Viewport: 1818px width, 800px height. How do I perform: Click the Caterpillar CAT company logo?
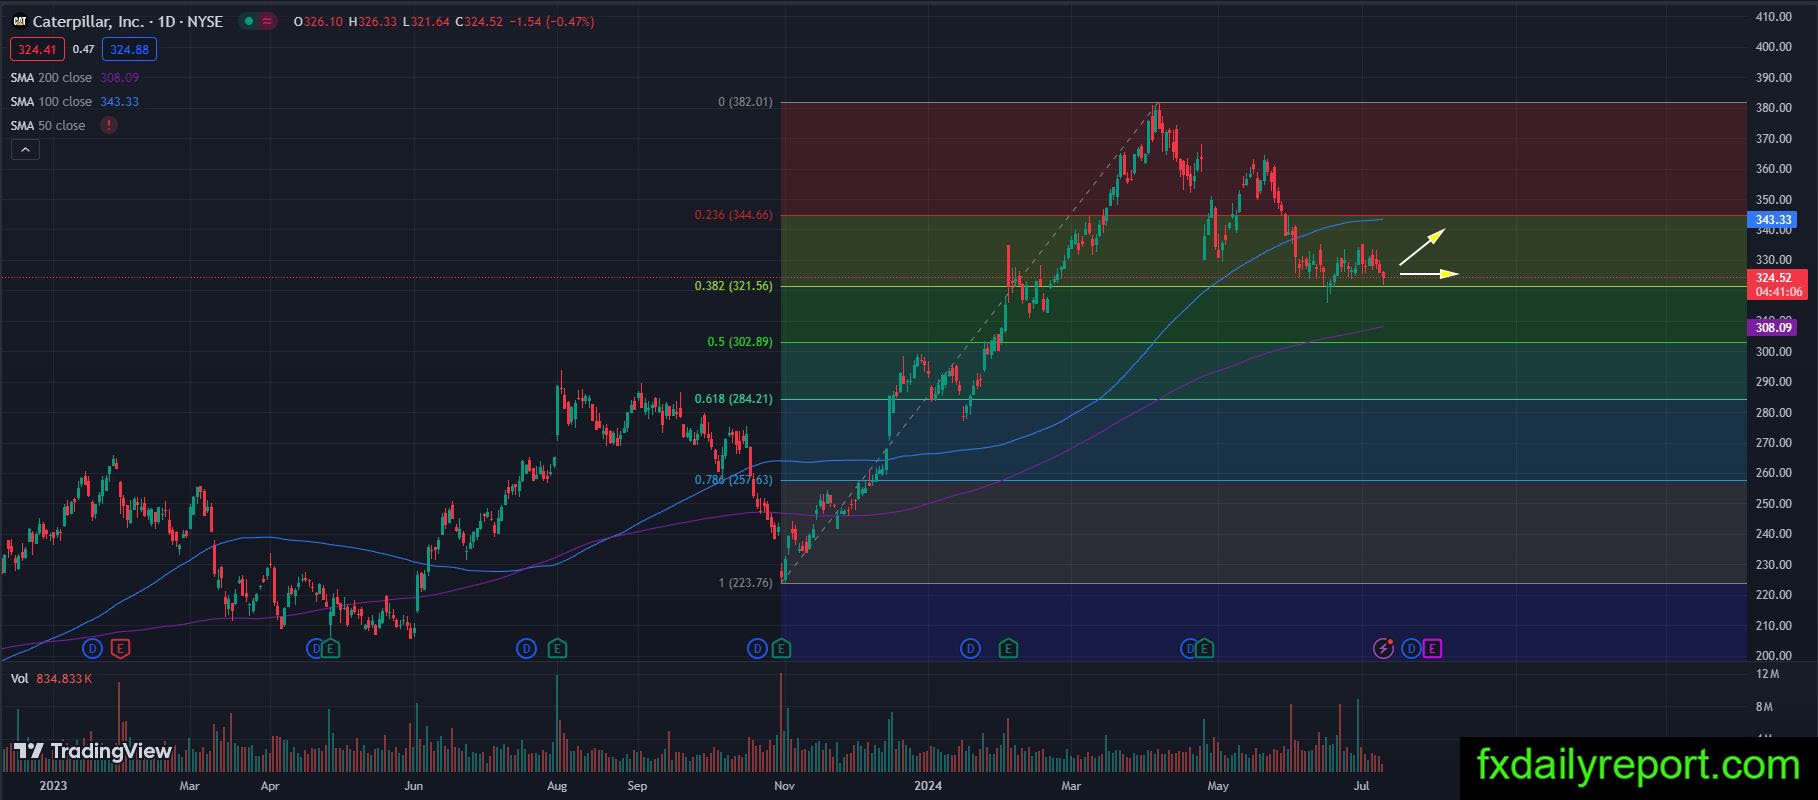pyautogui.click(x=19, y=21)
